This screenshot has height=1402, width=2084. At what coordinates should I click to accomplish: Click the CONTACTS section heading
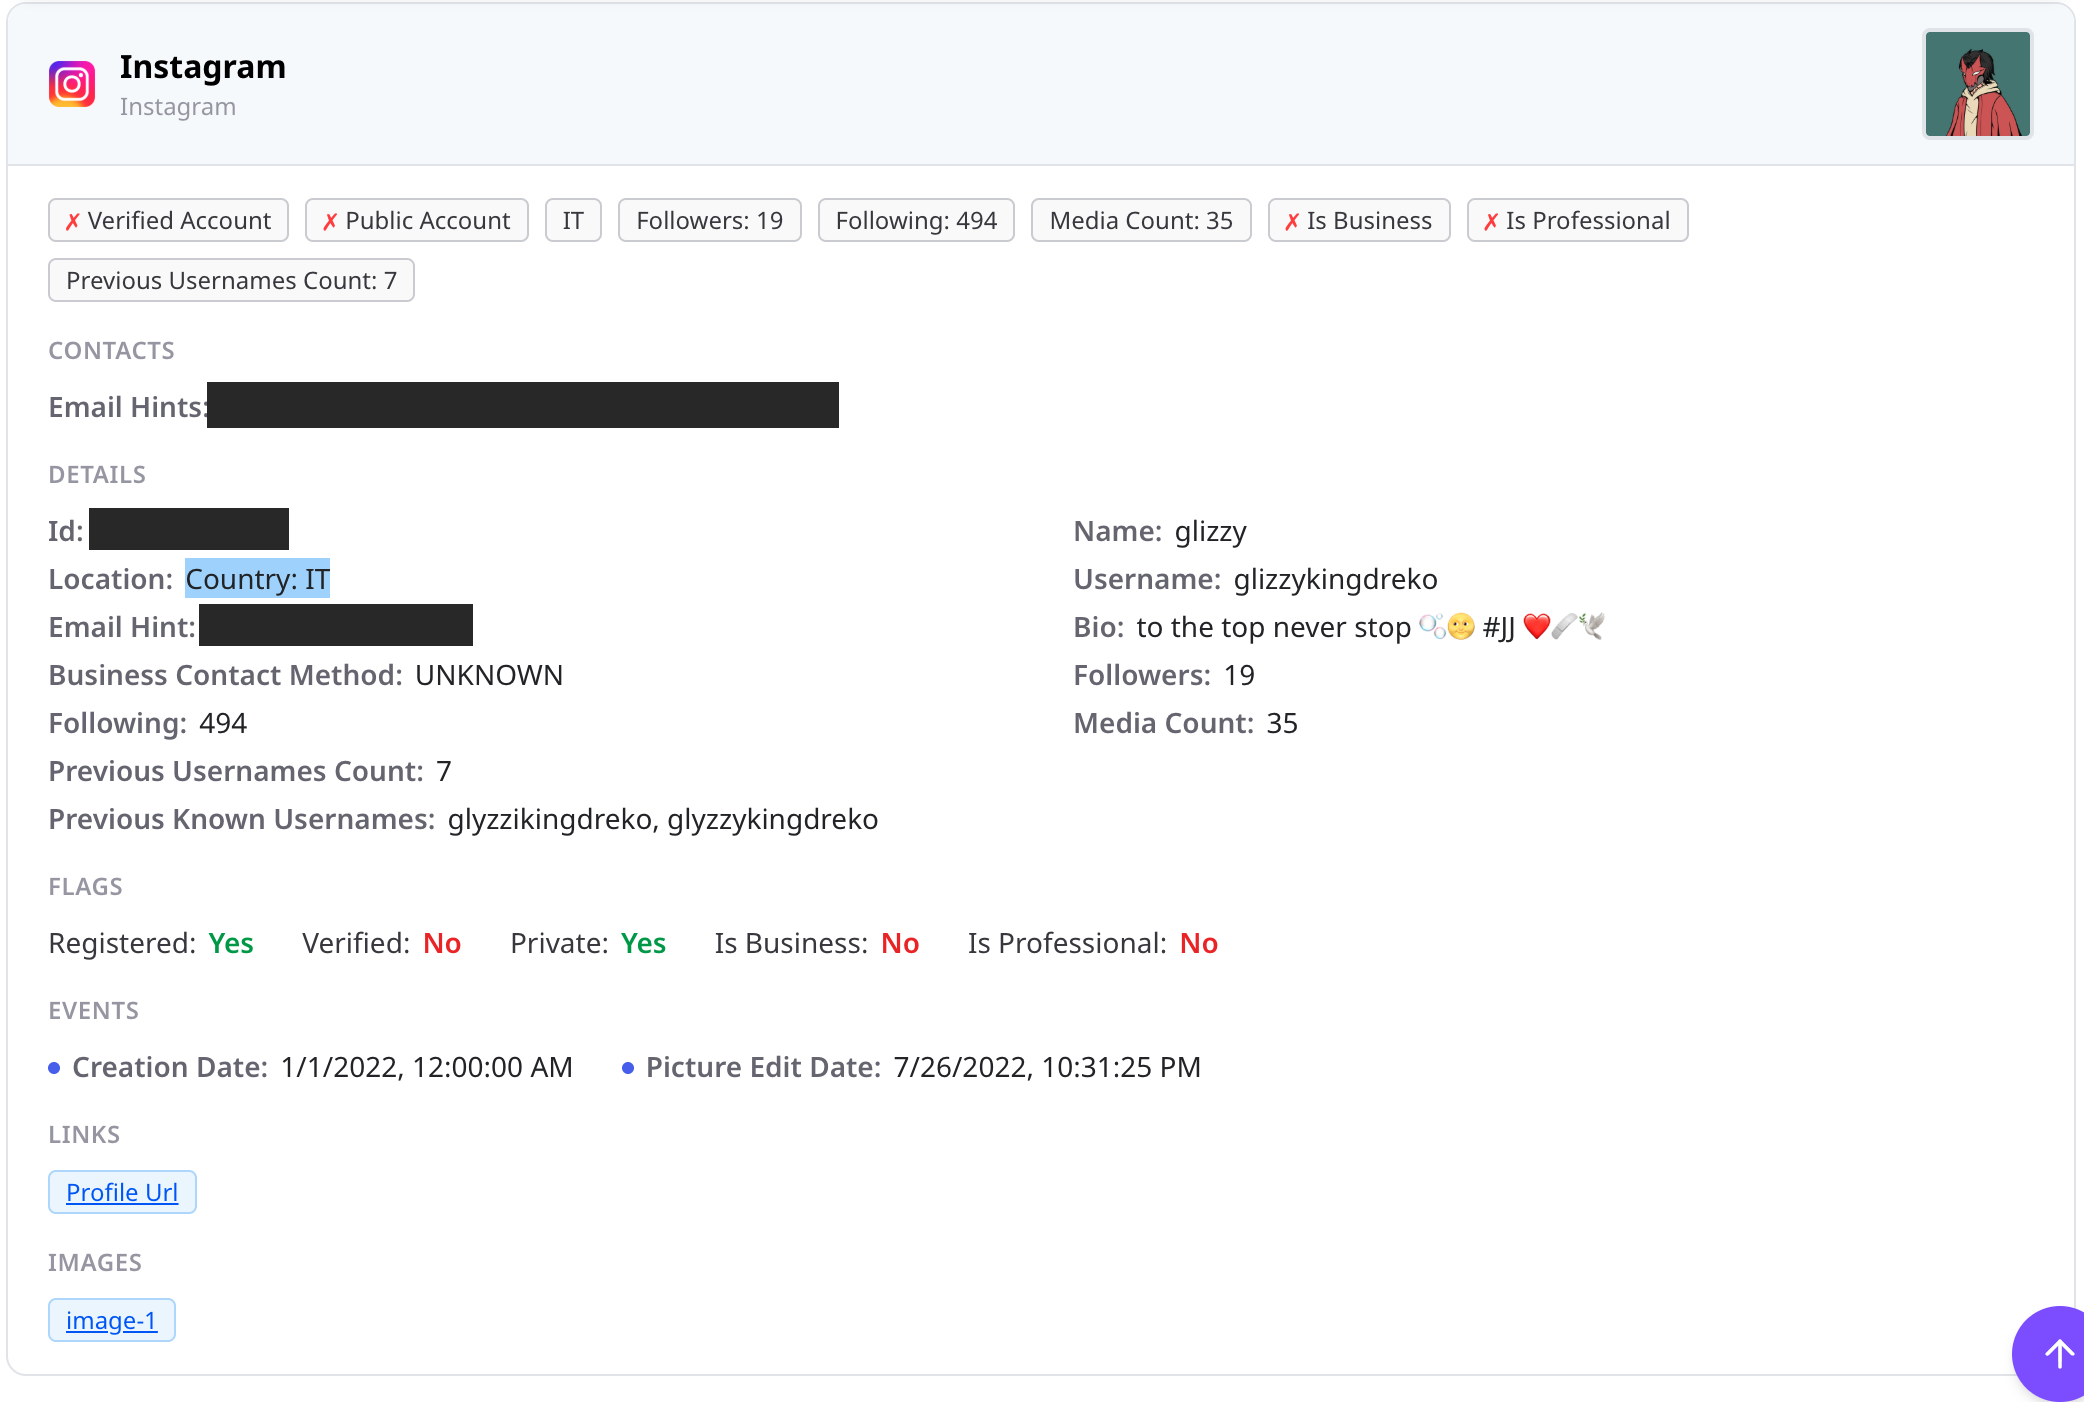[x=112, y=351]
